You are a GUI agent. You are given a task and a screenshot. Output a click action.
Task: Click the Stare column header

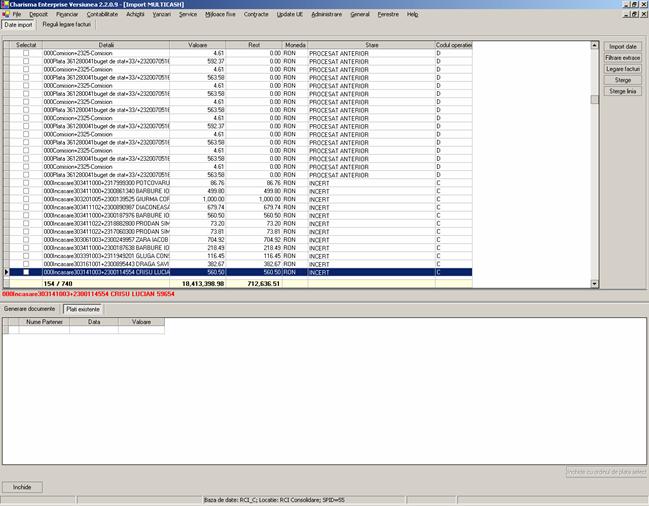pos(371,46)
